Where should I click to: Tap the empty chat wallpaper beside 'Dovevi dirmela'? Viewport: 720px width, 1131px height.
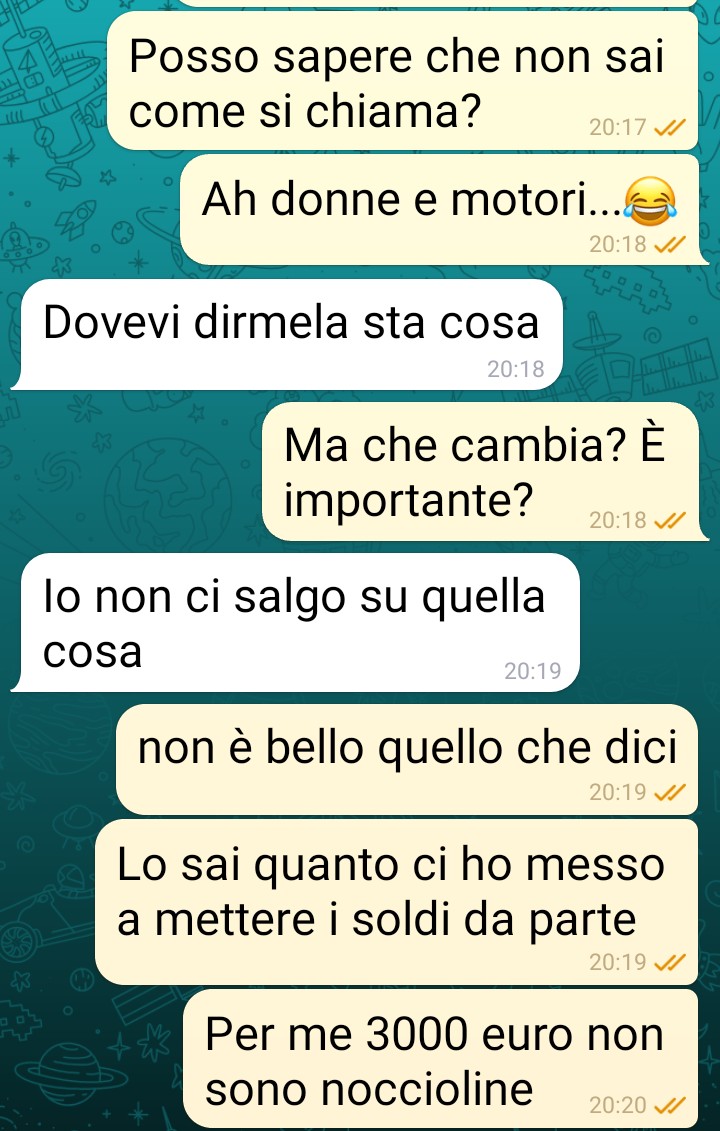coord(638,335)
